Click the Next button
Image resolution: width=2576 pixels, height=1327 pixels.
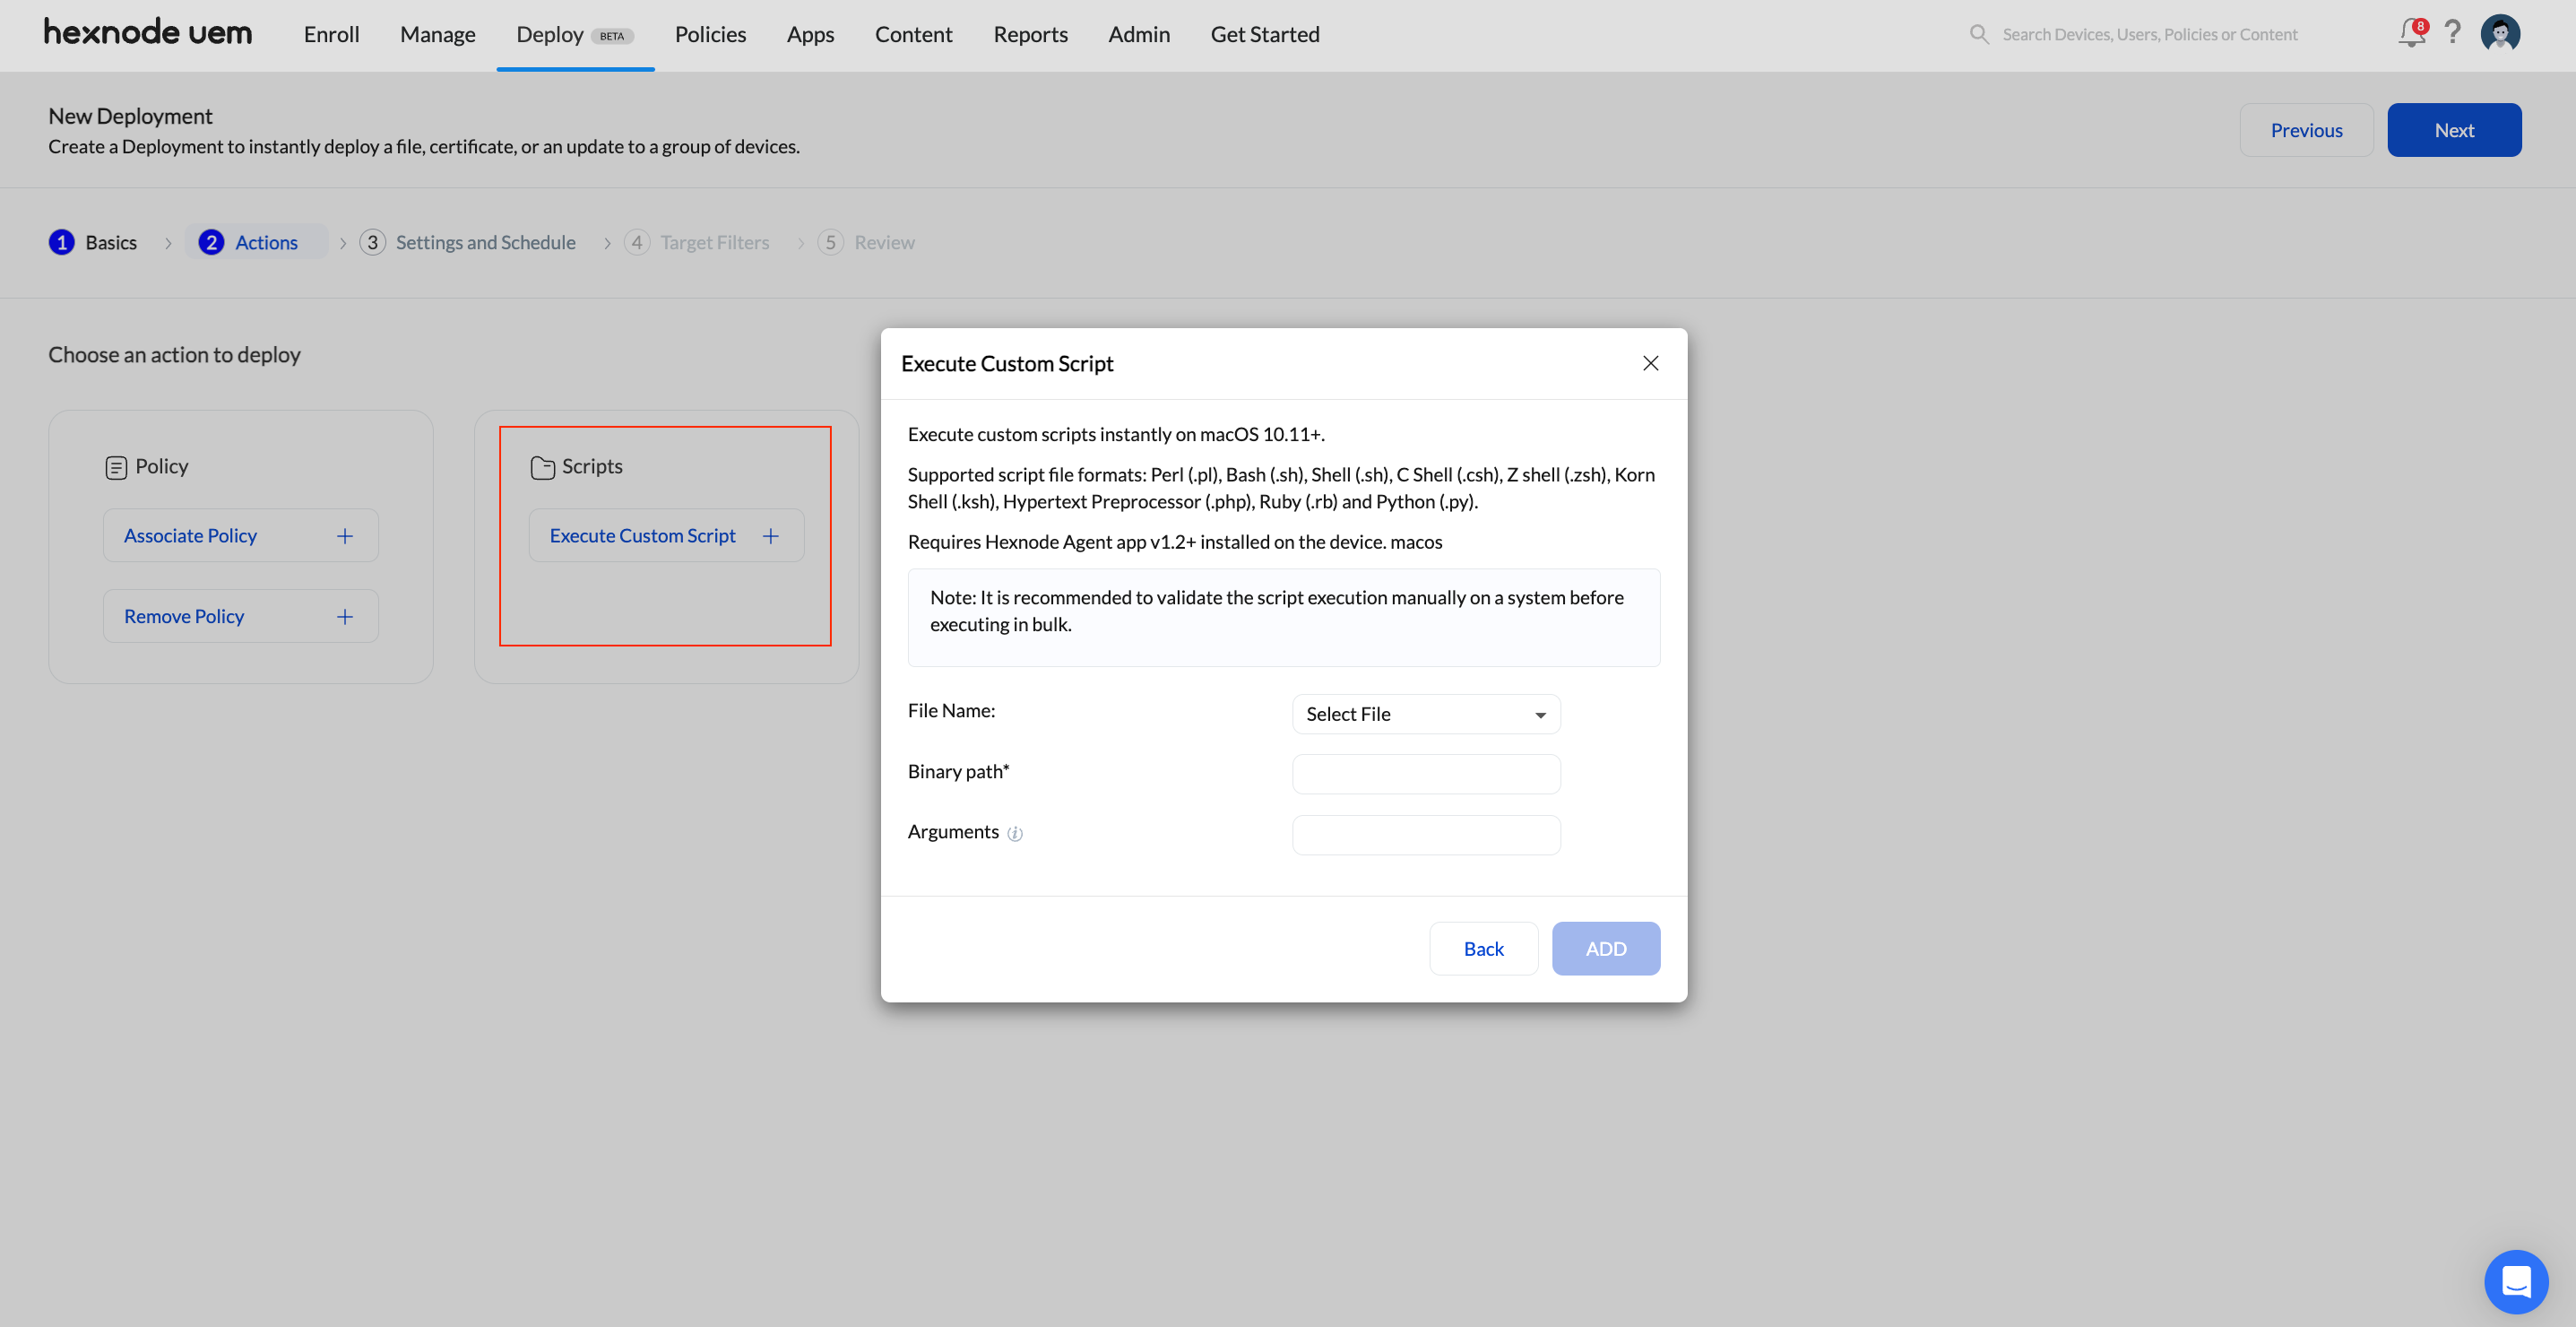tap(2454, 130)
